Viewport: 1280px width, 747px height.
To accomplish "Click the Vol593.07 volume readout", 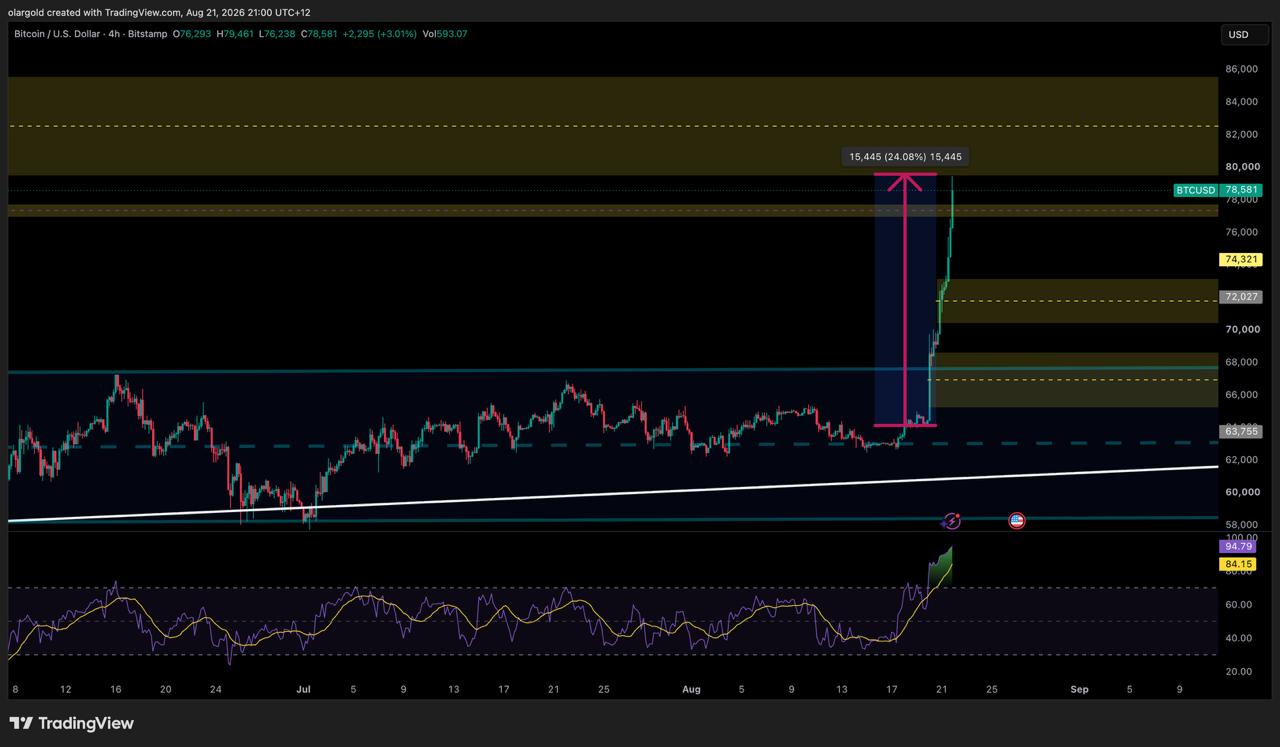I will tap(444, 34).
